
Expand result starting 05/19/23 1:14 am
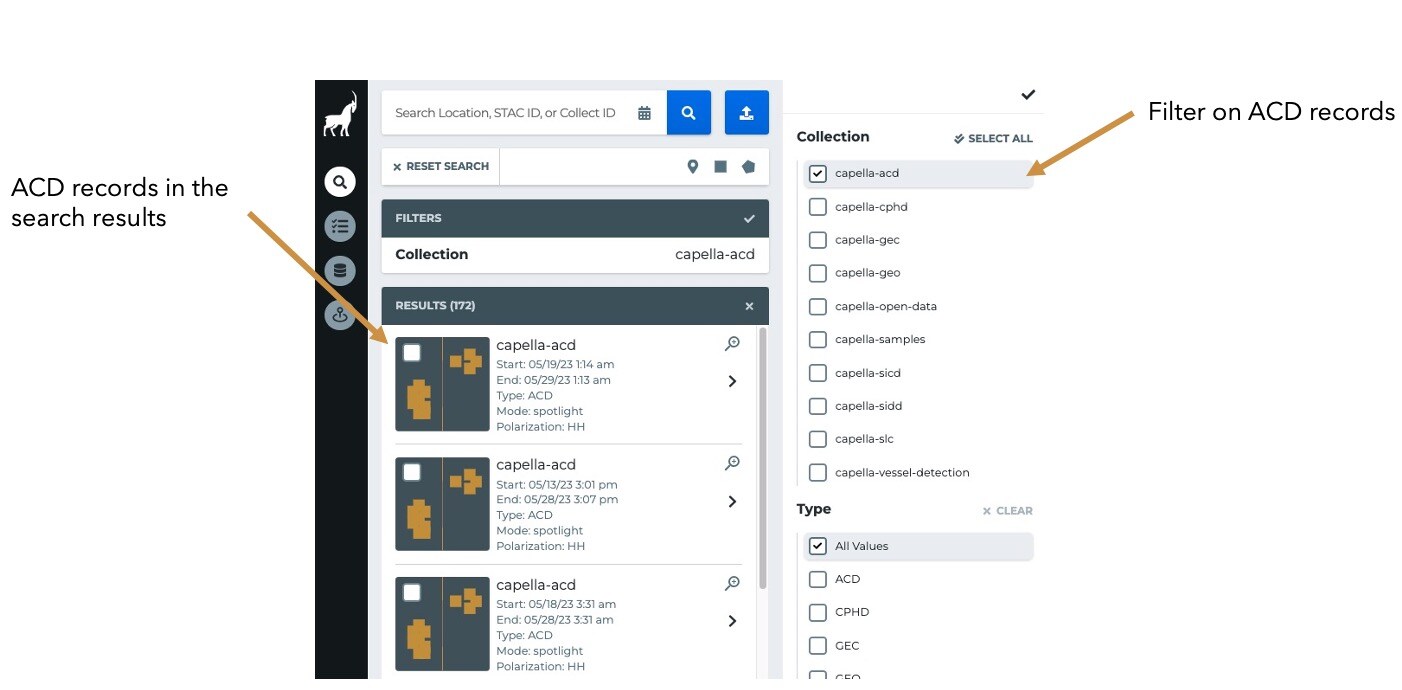(x=732, y=381)
